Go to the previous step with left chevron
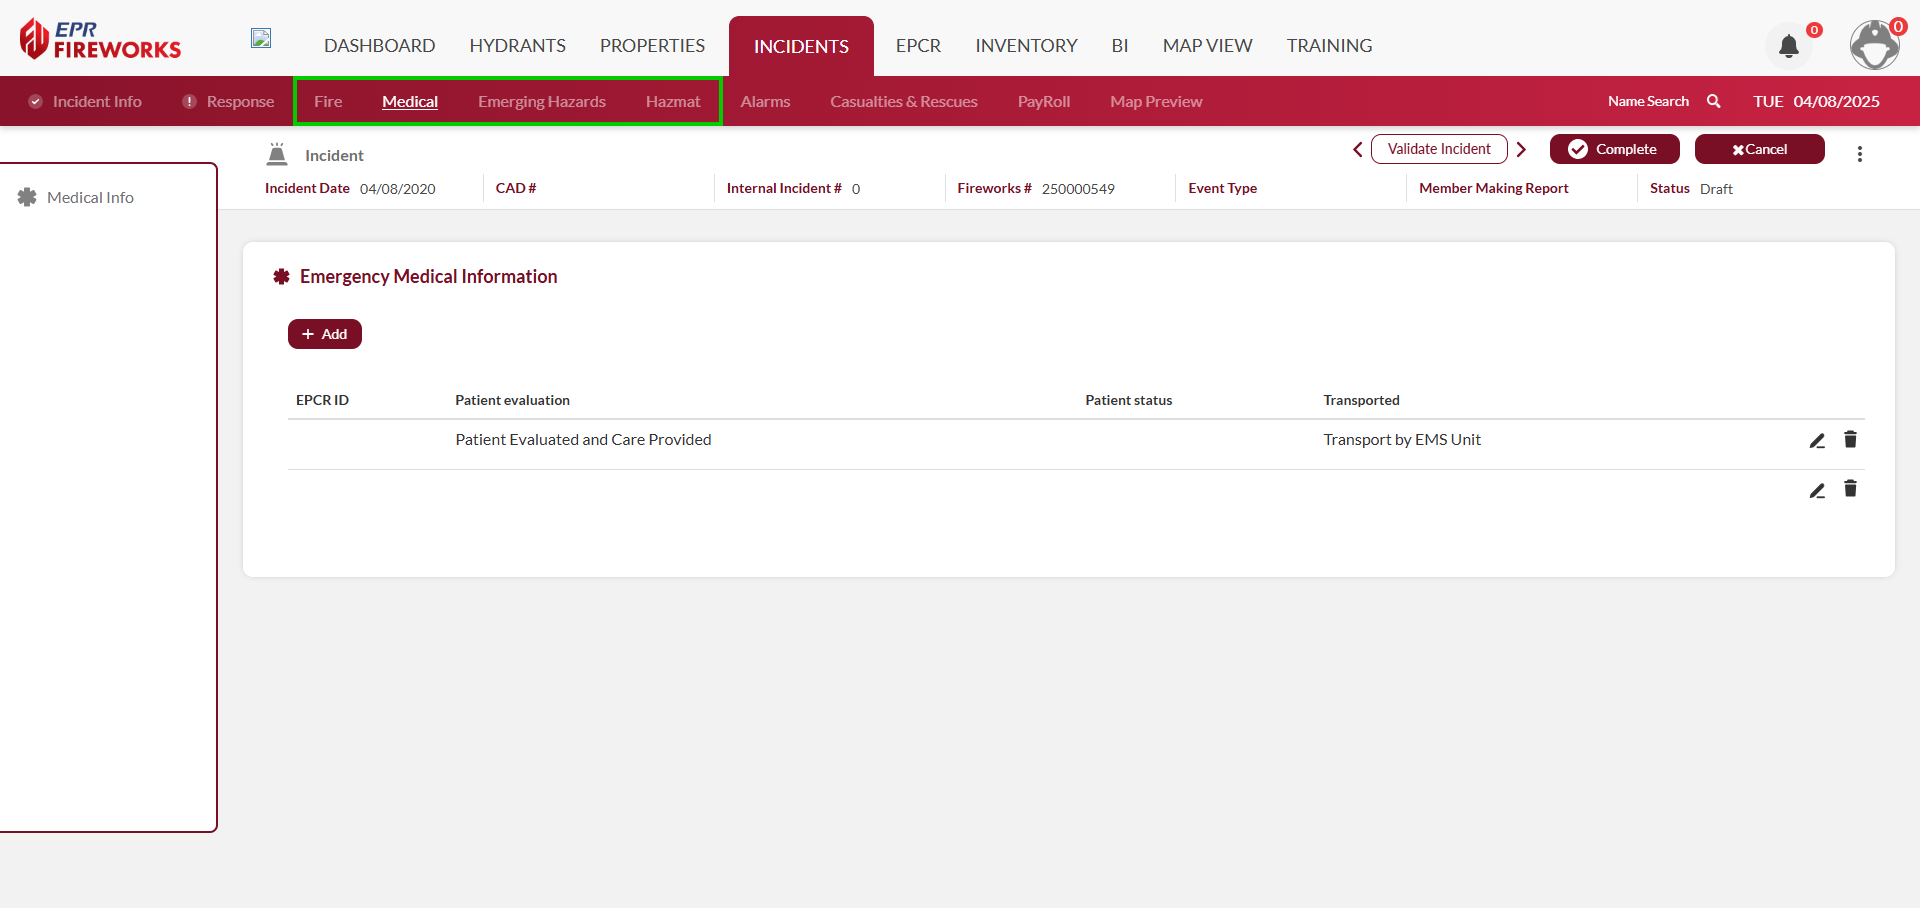Viewport: 1920px width, 908px height. 1357,149
